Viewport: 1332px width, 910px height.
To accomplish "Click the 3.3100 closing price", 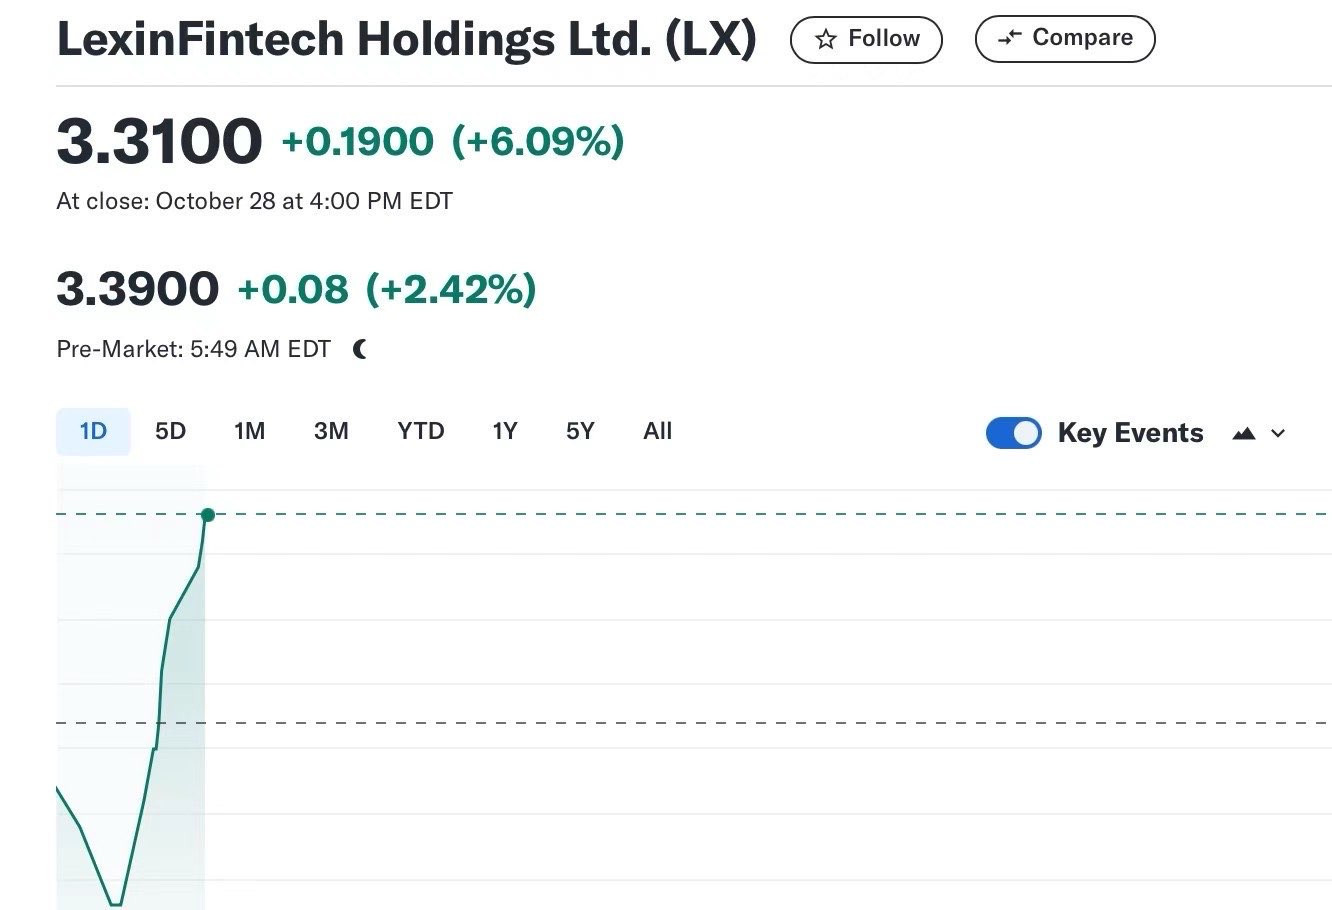I will click(159, 141).
